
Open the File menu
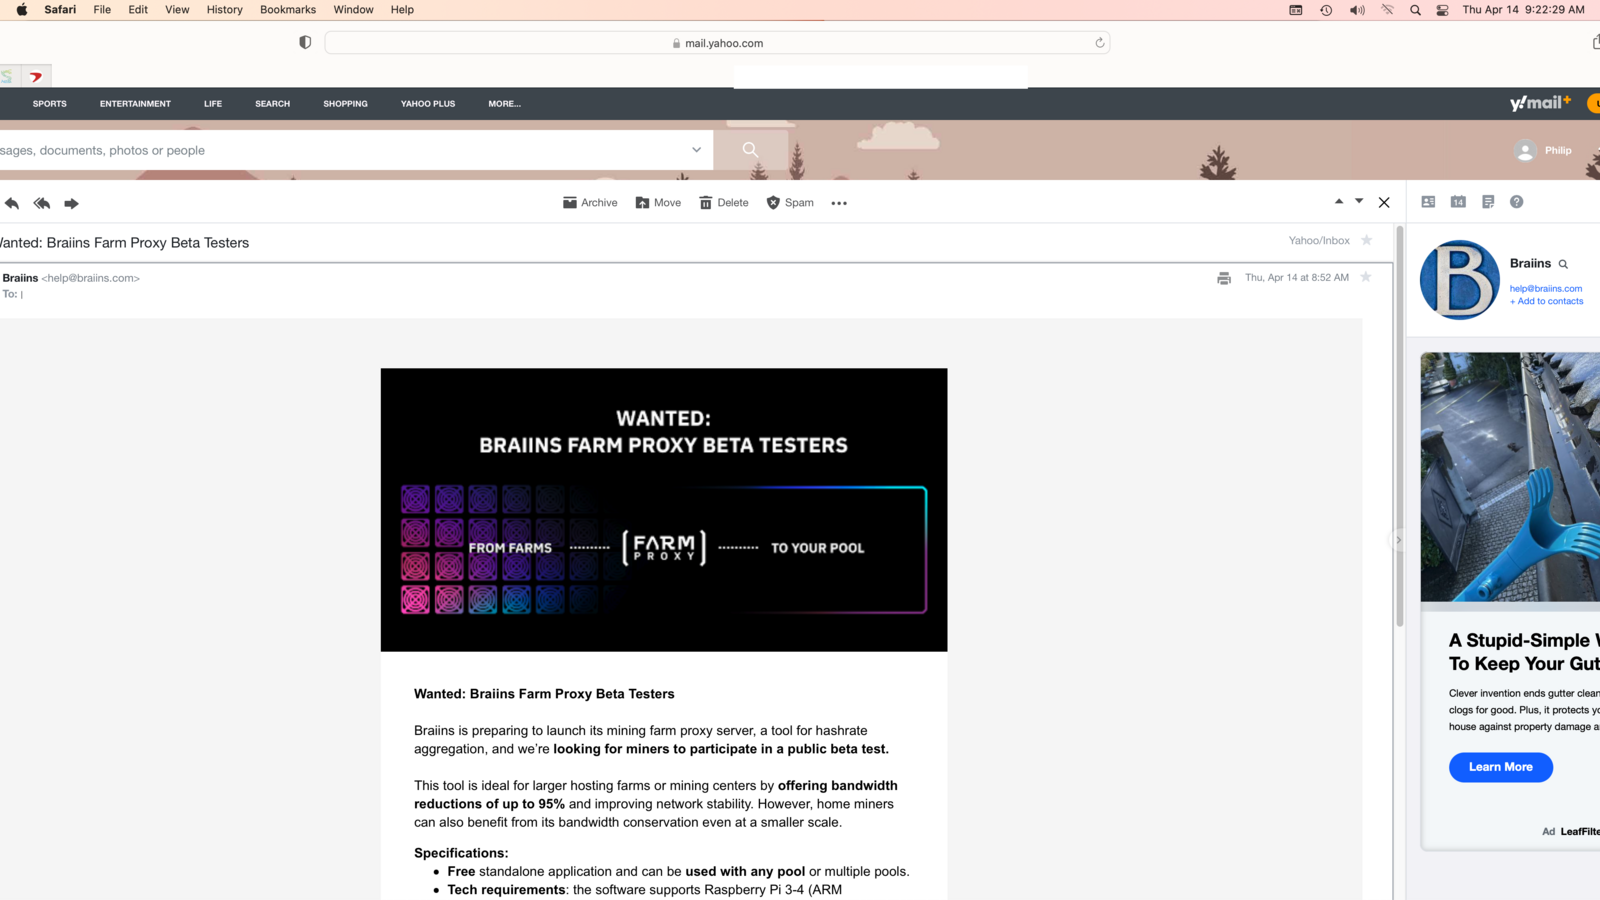(102, 10)
